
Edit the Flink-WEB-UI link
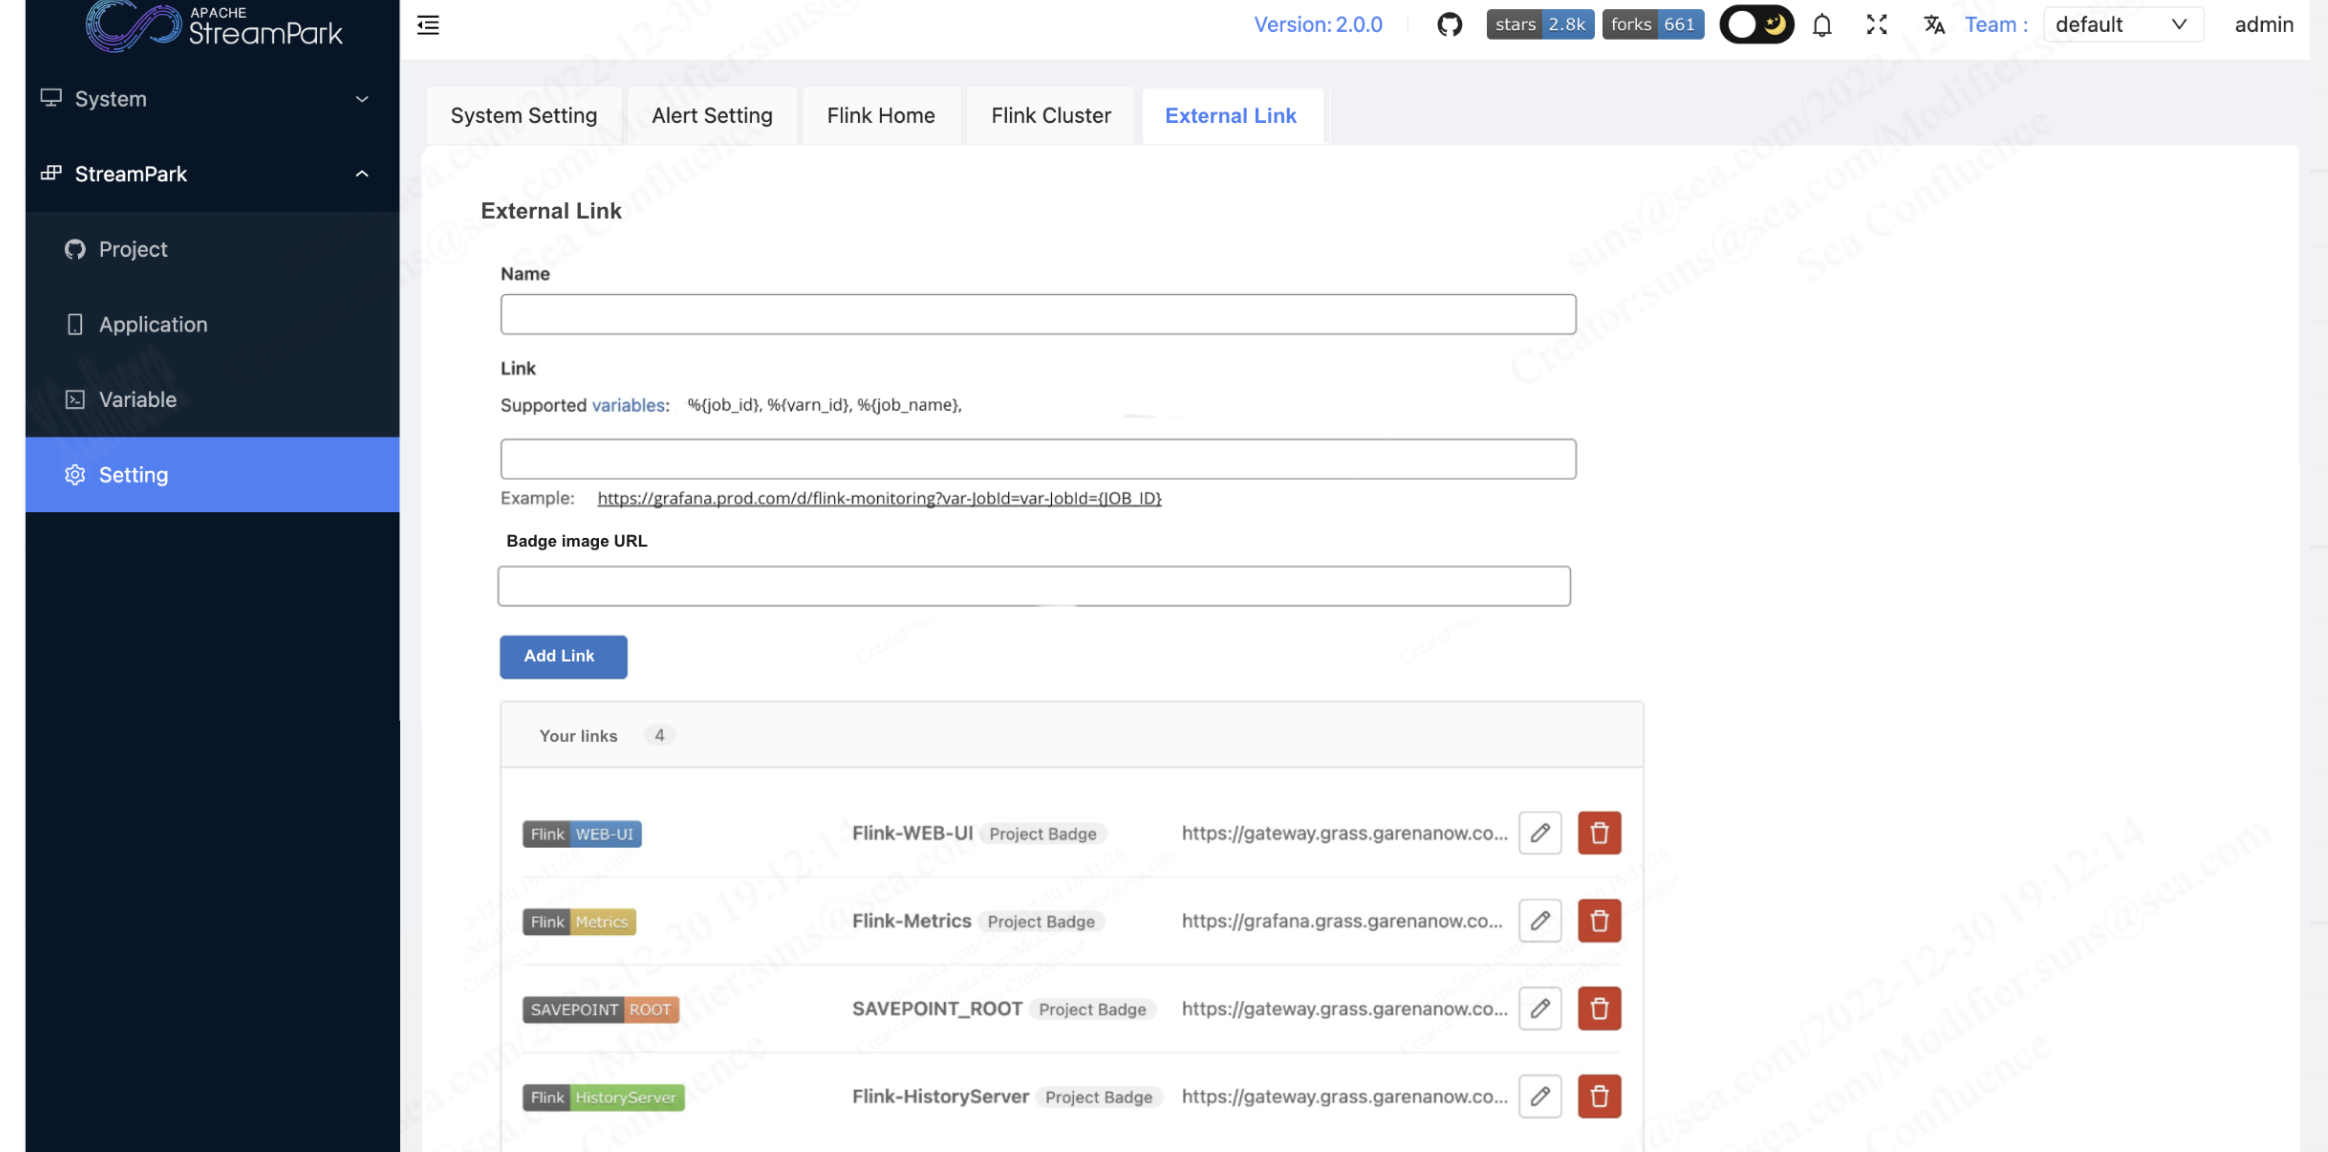[x=1540, y=833]
